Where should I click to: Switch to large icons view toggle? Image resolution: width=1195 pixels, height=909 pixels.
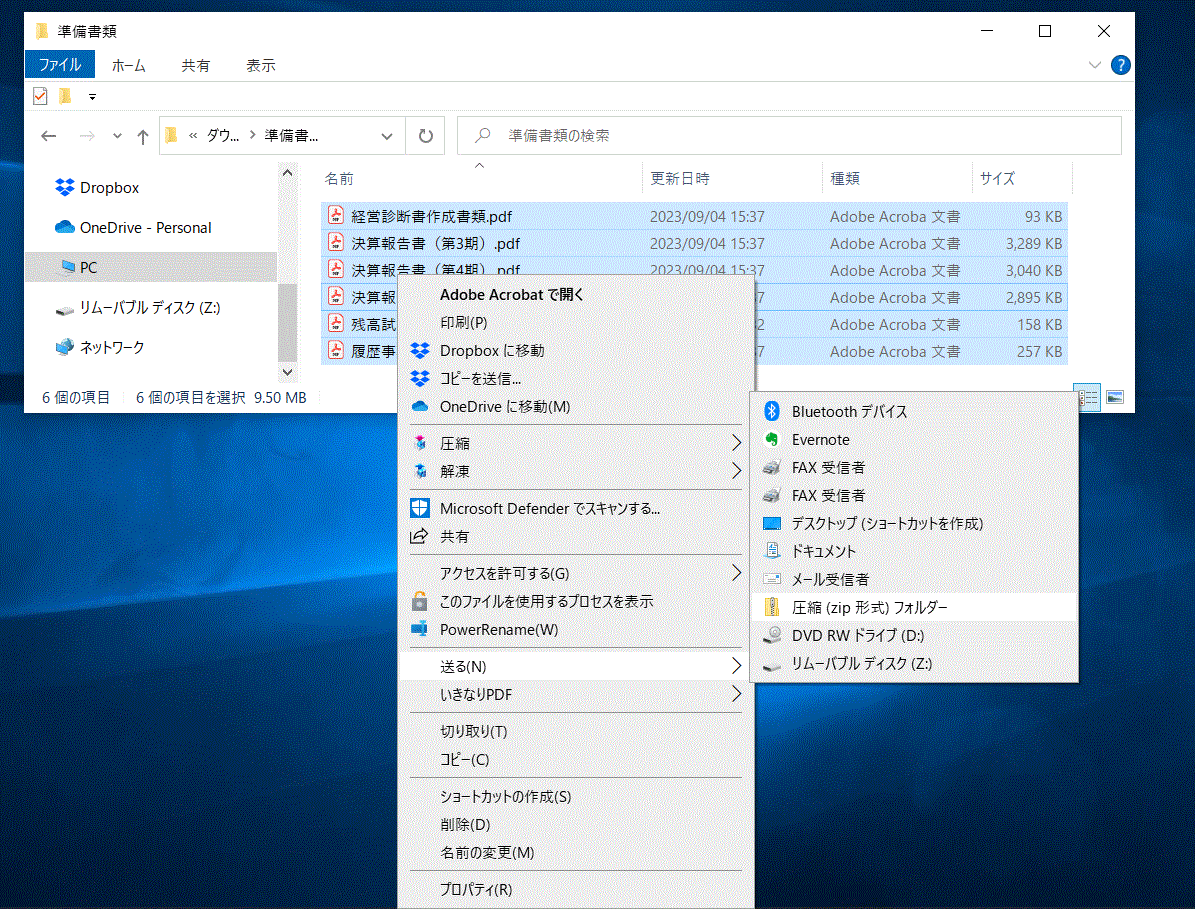pyautogui.click(x=1114, y=397)
